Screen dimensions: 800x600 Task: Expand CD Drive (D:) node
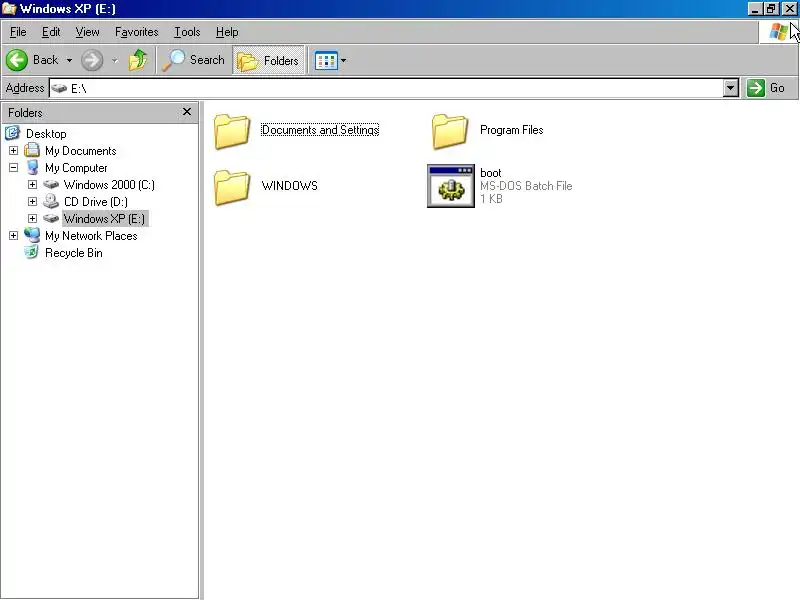[x=33, y=202]
